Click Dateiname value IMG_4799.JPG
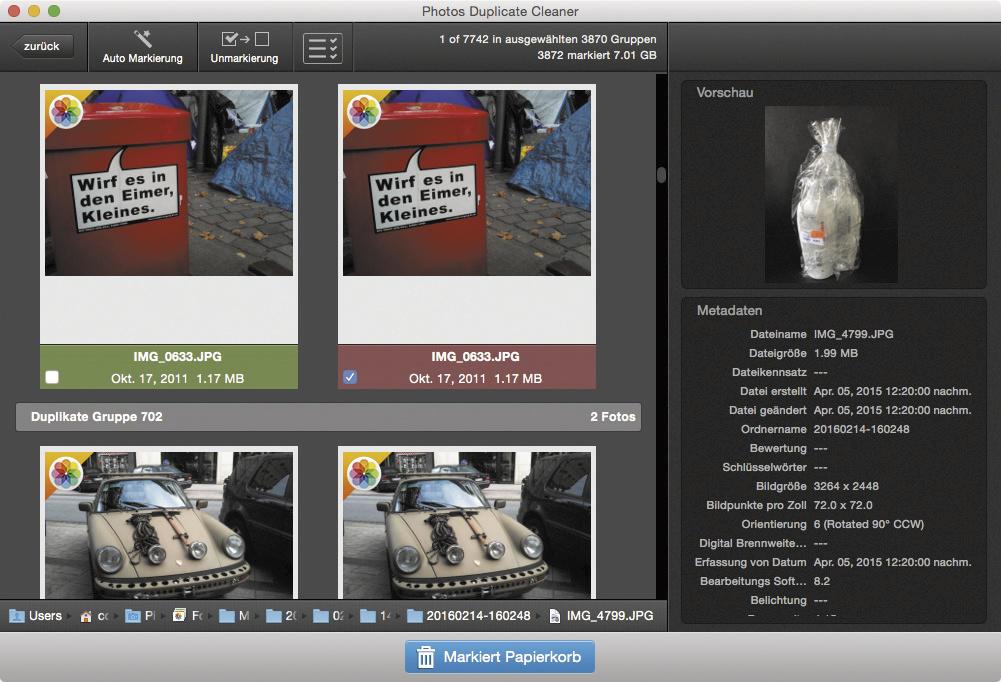The height and width of the screenshot is (682, 1001). [854, 334]
